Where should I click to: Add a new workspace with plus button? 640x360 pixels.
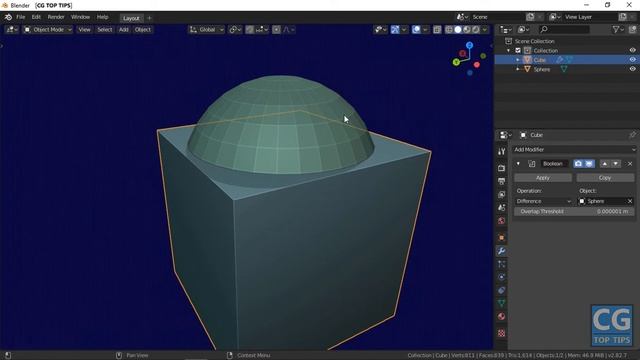pyautogui.click(x=149, y=18)
